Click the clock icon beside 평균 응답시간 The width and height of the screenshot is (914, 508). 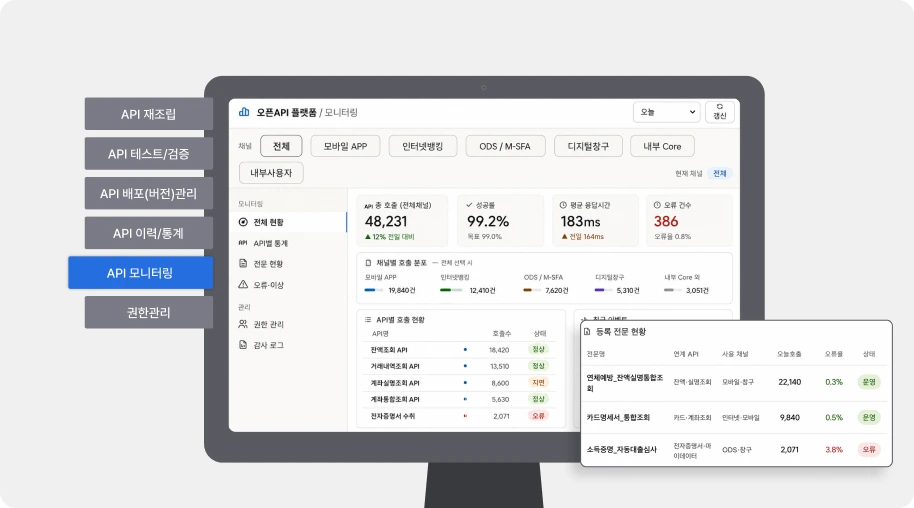(563, 205)
